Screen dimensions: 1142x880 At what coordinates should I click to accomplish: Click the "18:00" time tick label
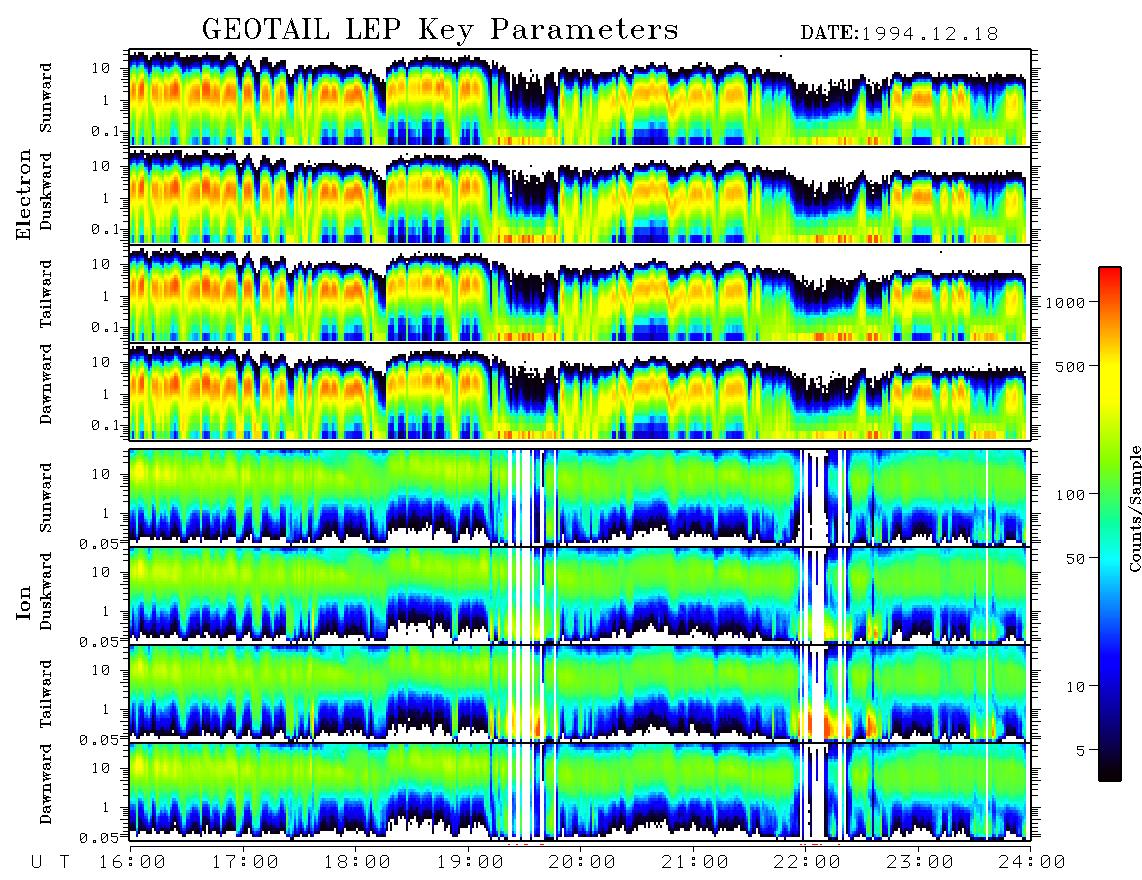[x=358, y=862]
